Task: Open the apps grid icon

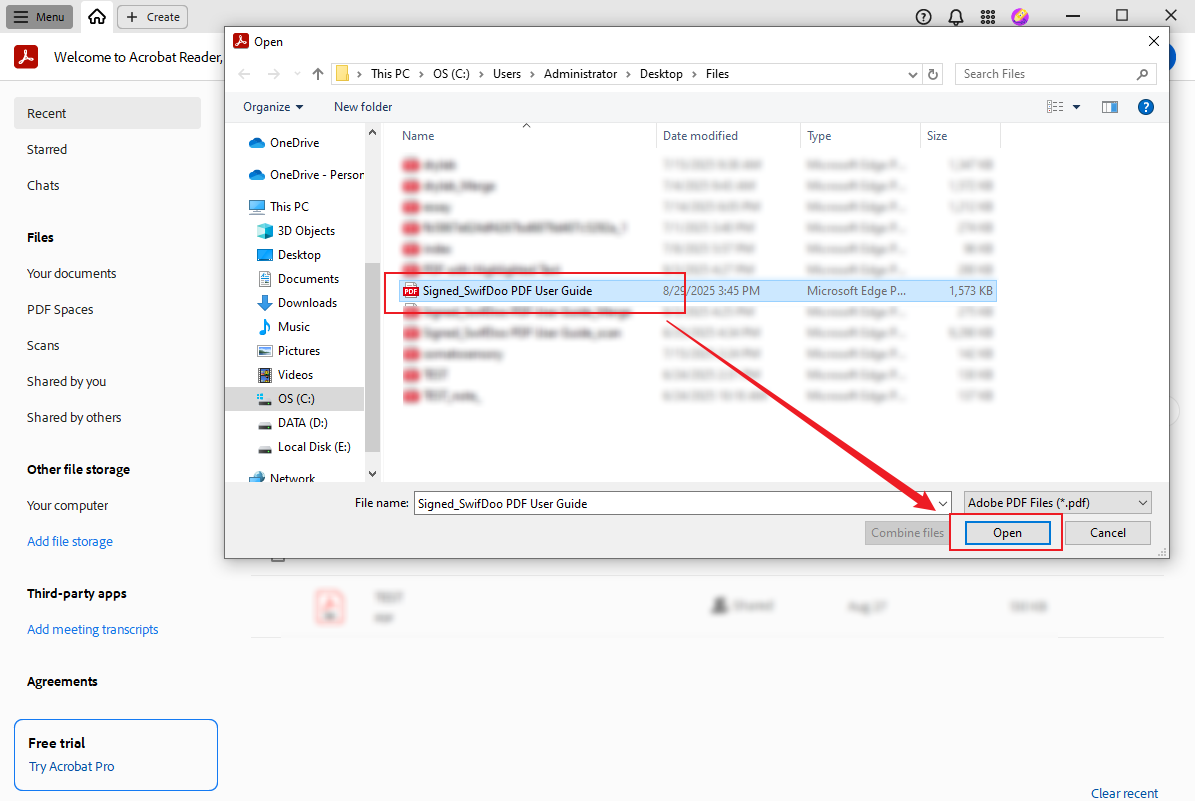Action: pyautogui.click(x=987, y=17)
